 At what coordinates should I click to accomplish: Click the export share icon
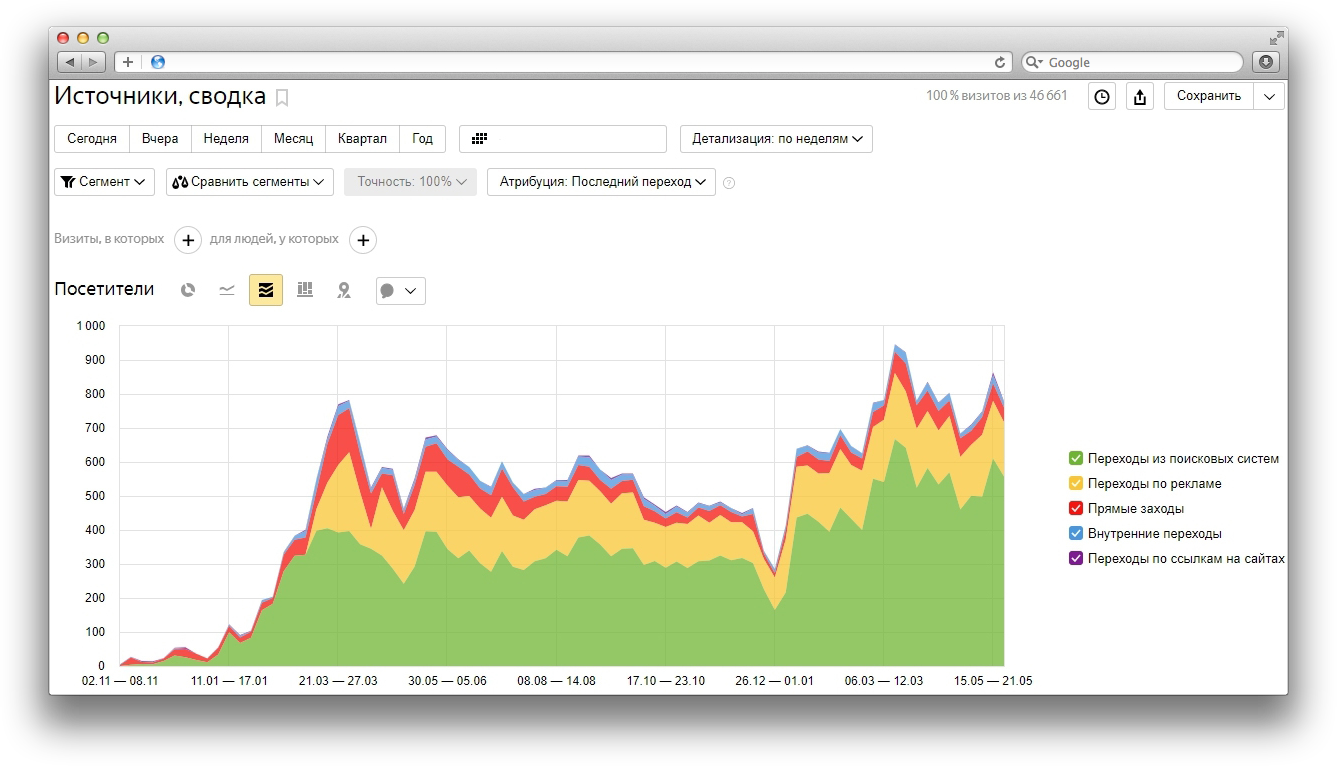(1140, 96)
